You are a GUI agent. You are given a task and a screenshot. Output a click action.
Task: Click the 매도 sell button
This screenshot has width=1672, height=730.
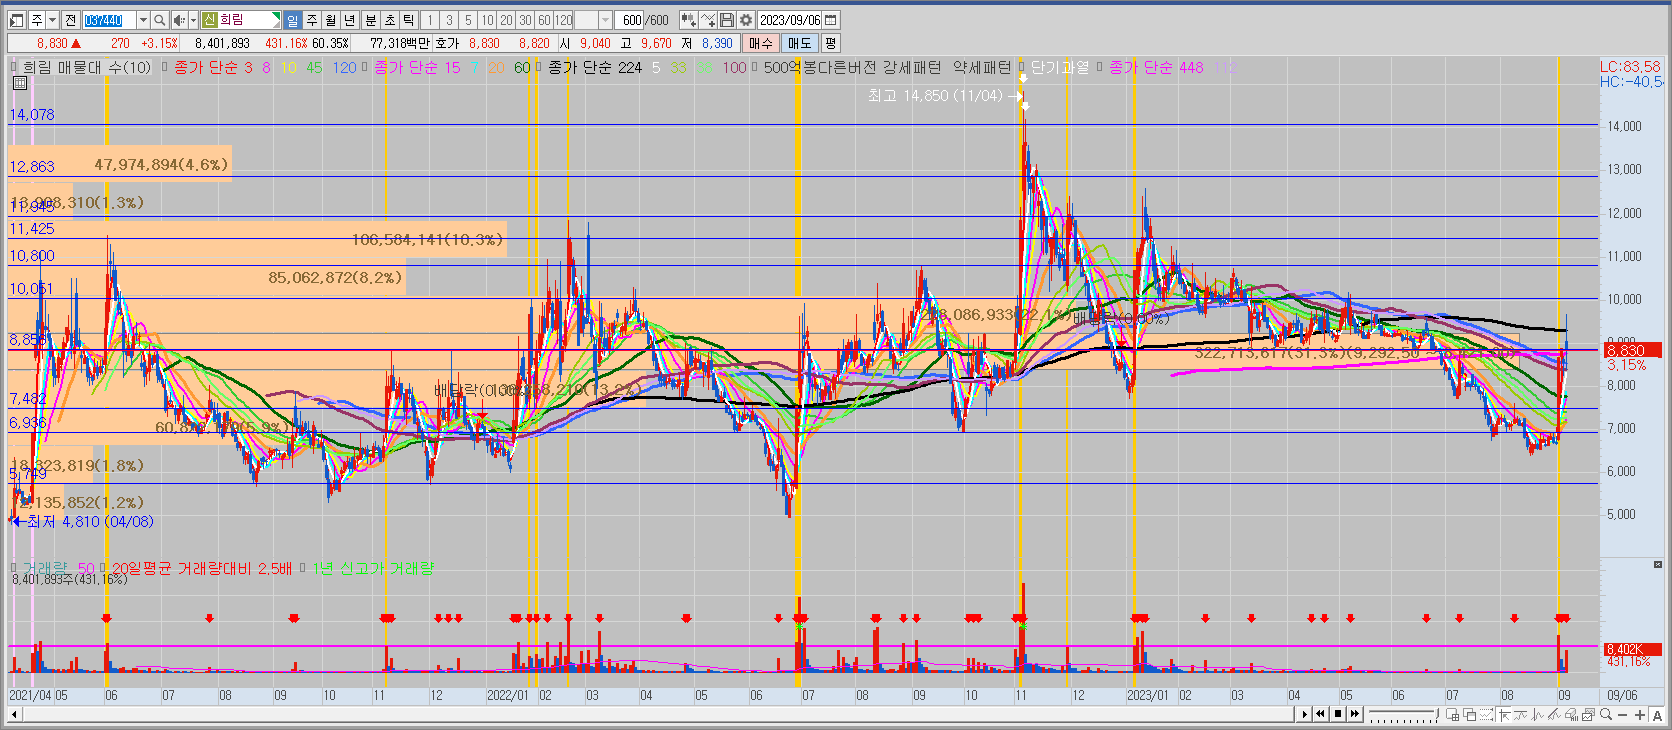(800, 43)
